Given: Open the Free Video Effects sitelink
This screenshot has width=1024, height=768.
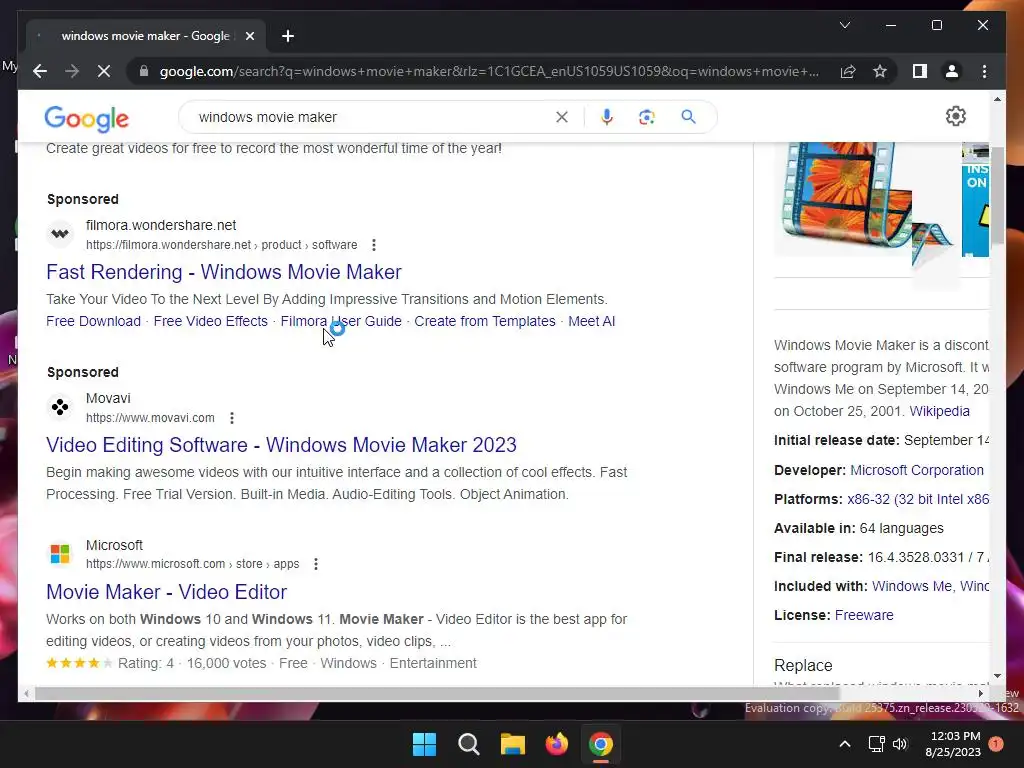Looking at the screenshot, I should coord(210,321).
